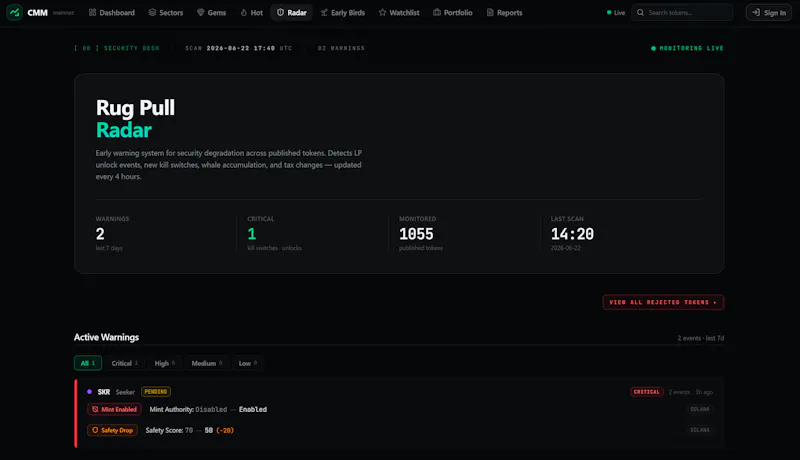Click Mint Authority Disabled to Enabled text
Image resolution: width=800 pixels, height=460 pixels.
(x=208, y=409)
